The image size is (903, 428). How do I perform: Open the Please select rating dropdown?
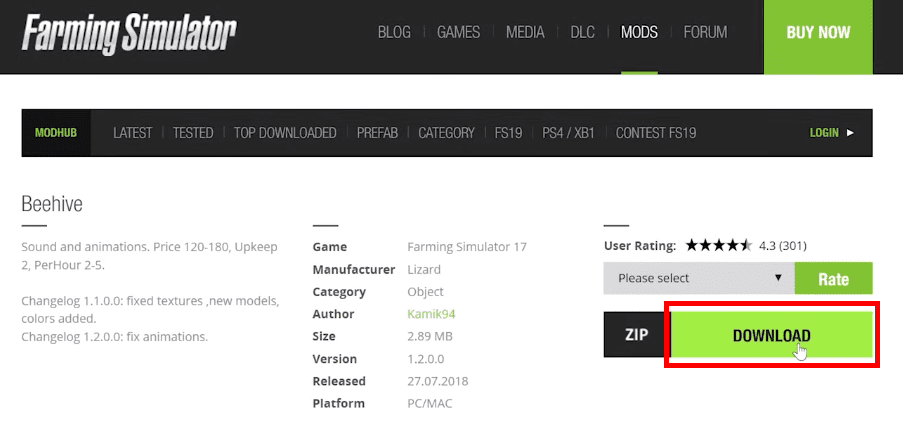tap(699, 278)
